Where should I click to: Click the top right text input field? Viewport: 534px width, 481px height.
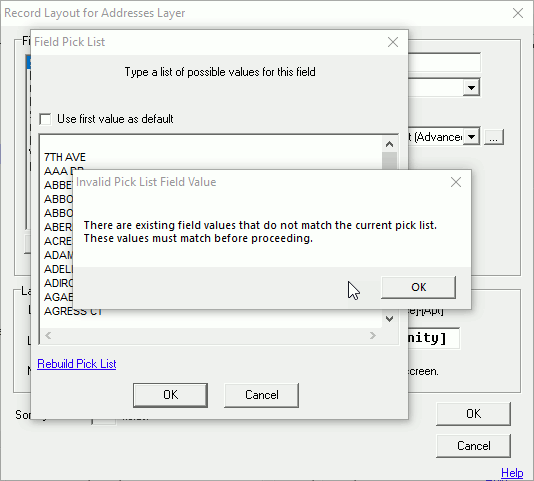click(x=444, y=62)
